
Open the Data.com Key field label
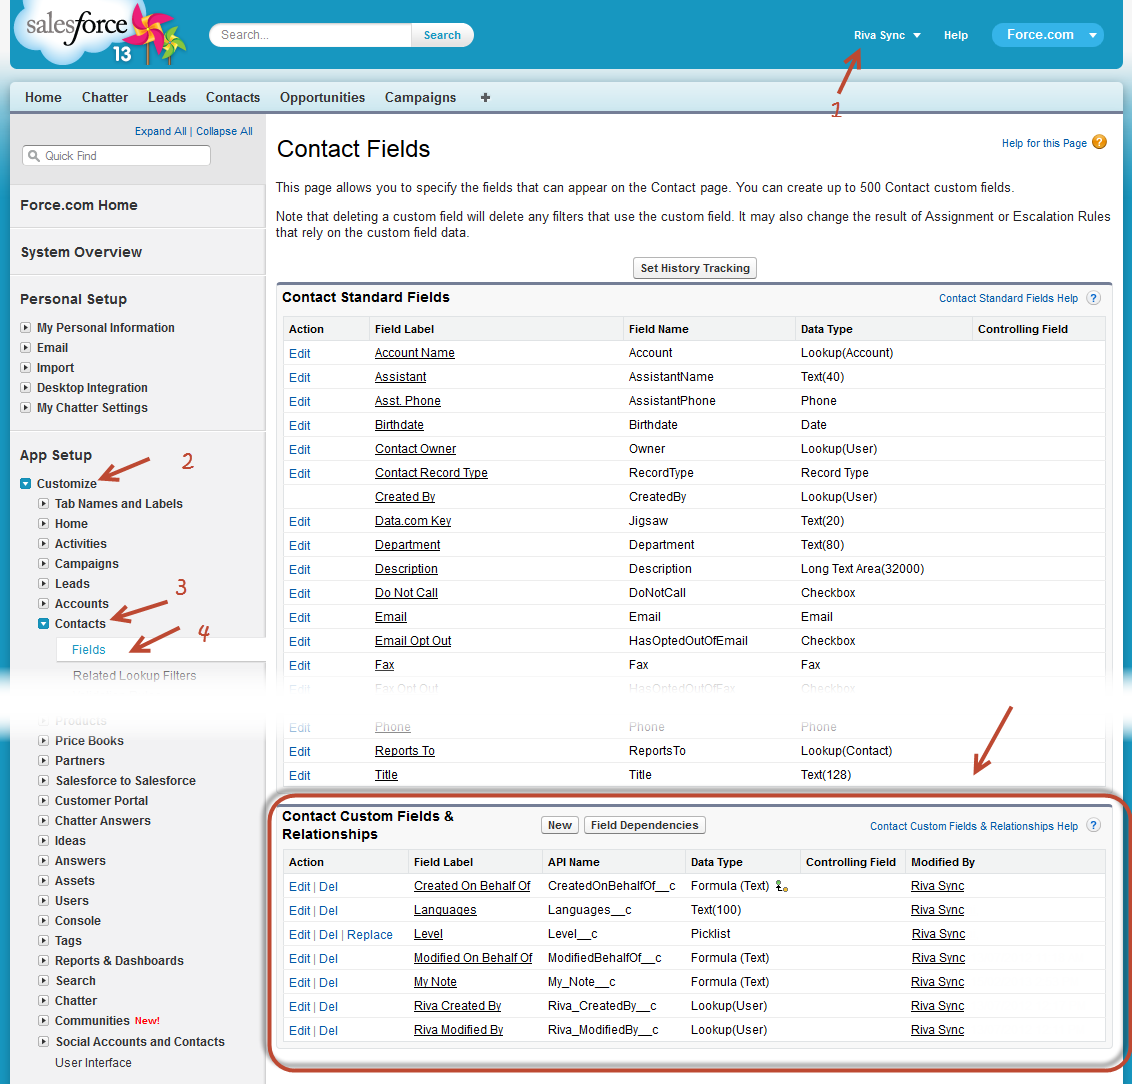coord(413,521)
